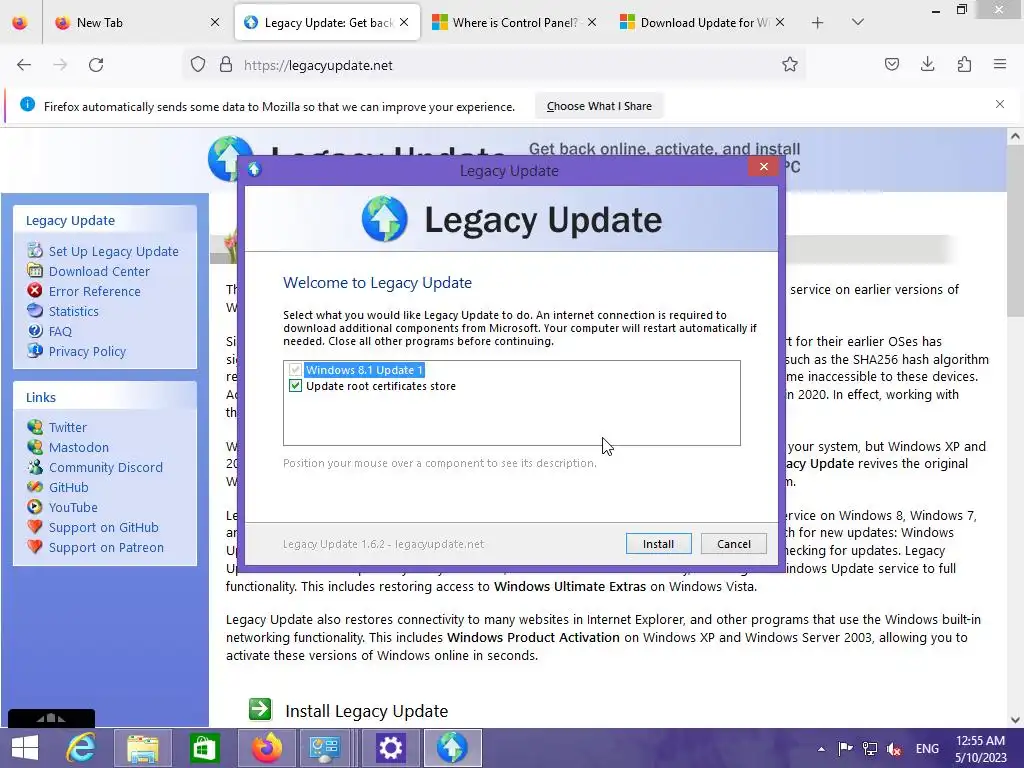Open the YouTube link
This screenshot has width=1024, height=768.
(x=72, y=507)
